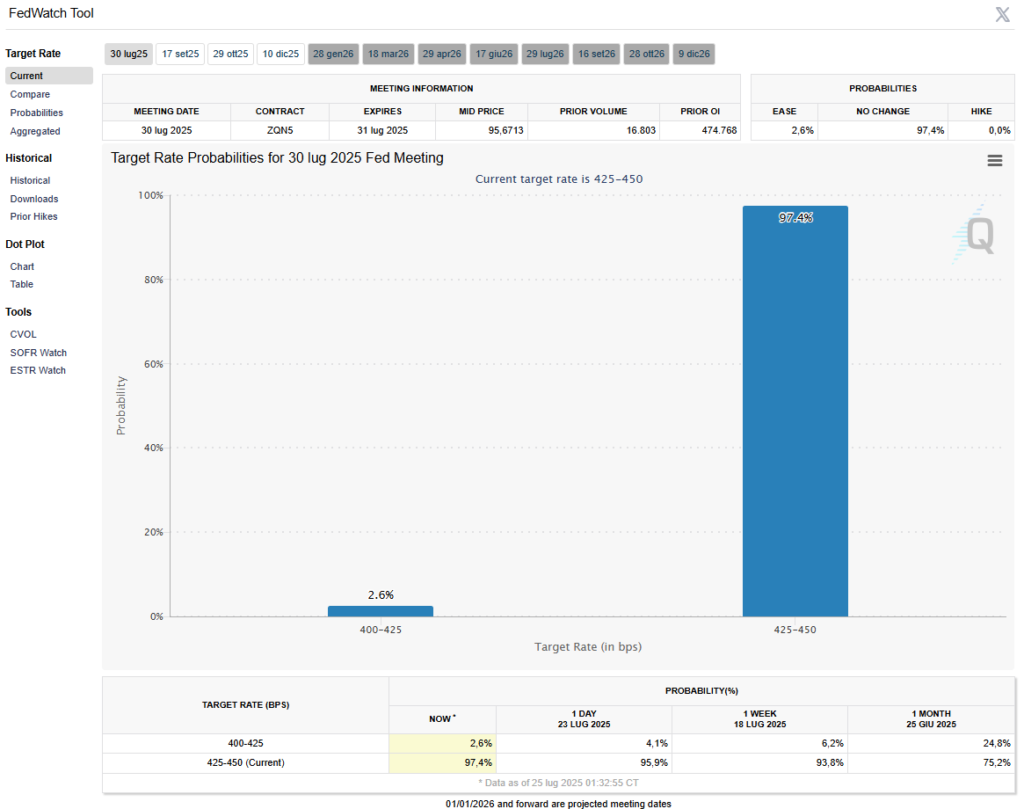Click the 4,1% one-day probability cell
The width and height of the screenshot is (1024, 809).
coord(584,744)
